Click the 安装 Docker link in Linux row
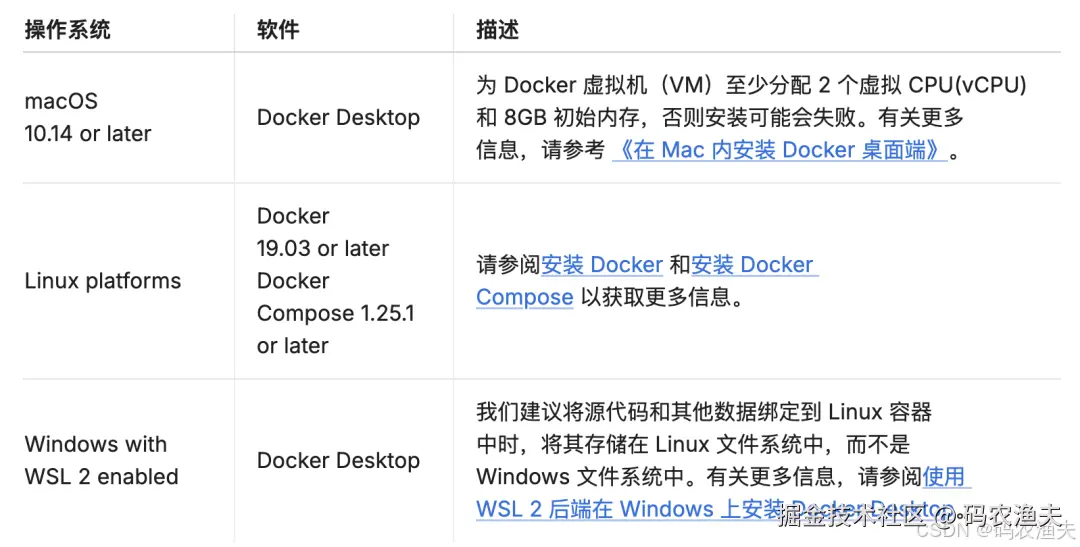 (602, 265)
